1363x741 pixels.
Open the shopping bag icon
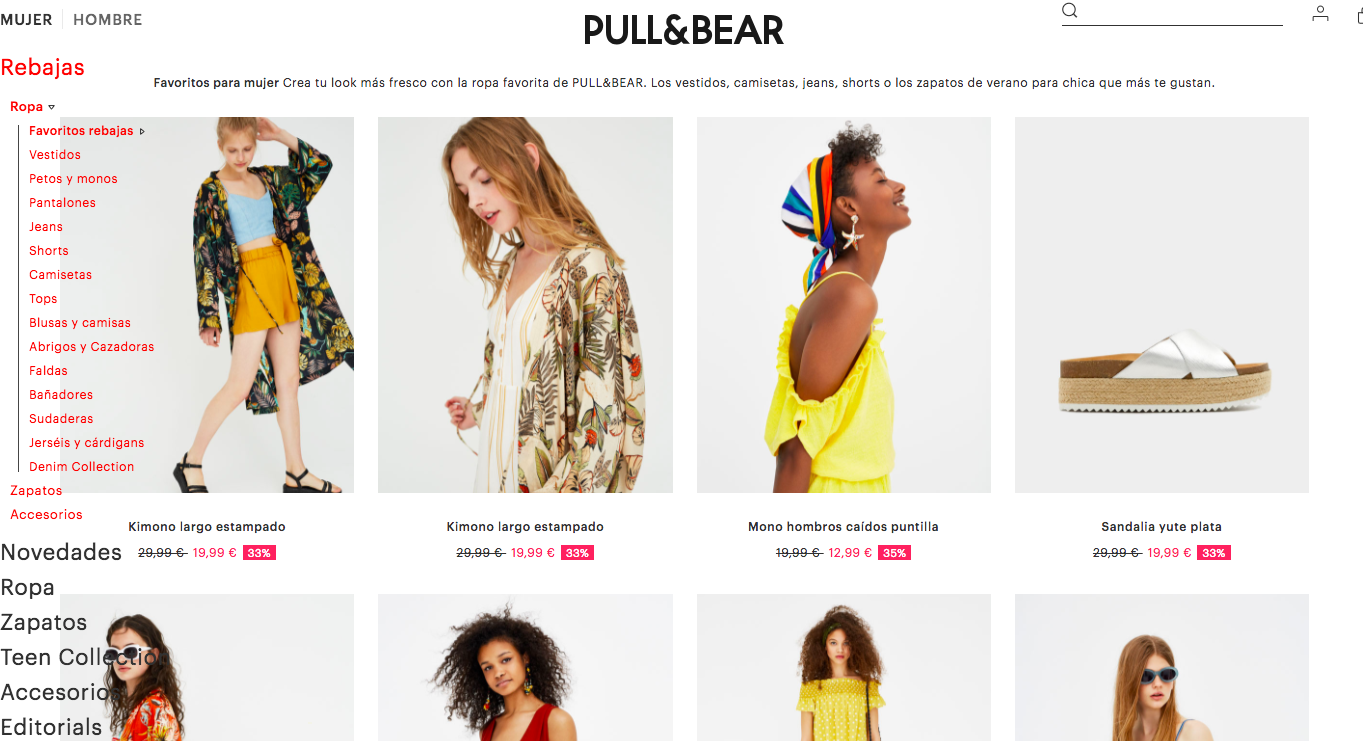pos(1359,13)
